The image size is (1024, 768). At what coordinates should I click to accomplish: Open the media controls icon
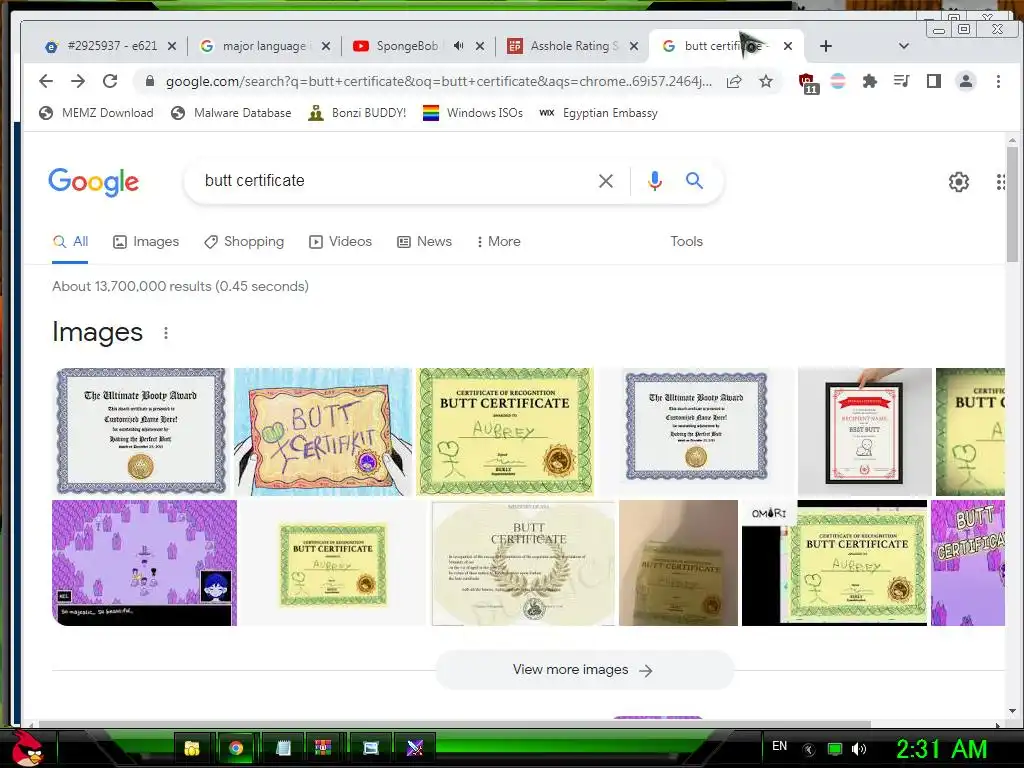click(x=901, y=81)
